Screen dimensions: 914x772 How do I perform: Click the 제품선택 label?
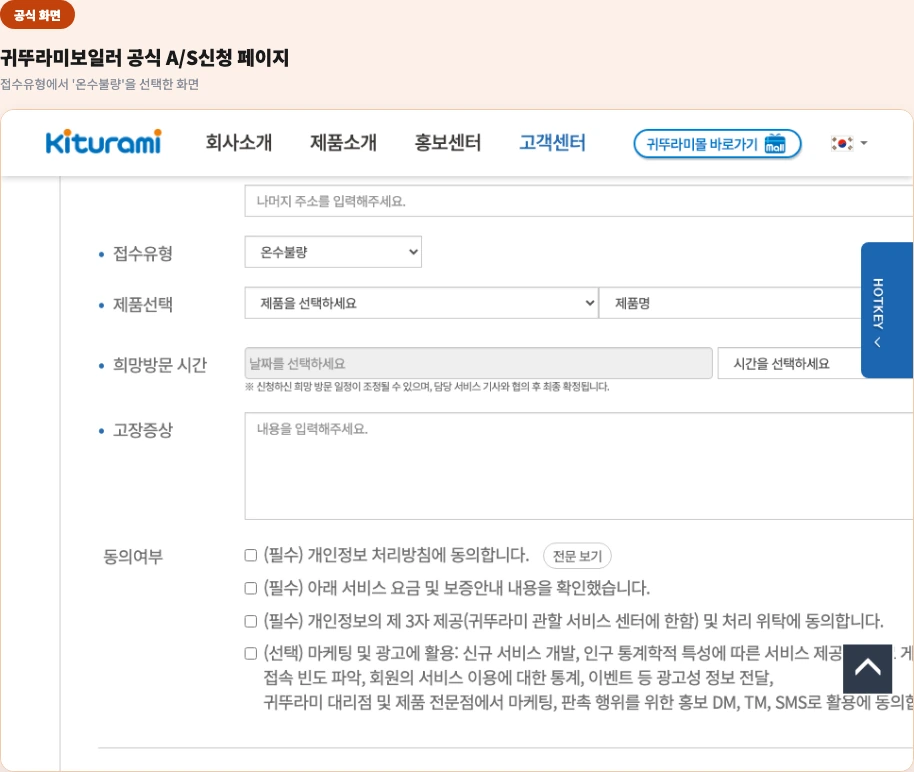[x=143, y=304]
